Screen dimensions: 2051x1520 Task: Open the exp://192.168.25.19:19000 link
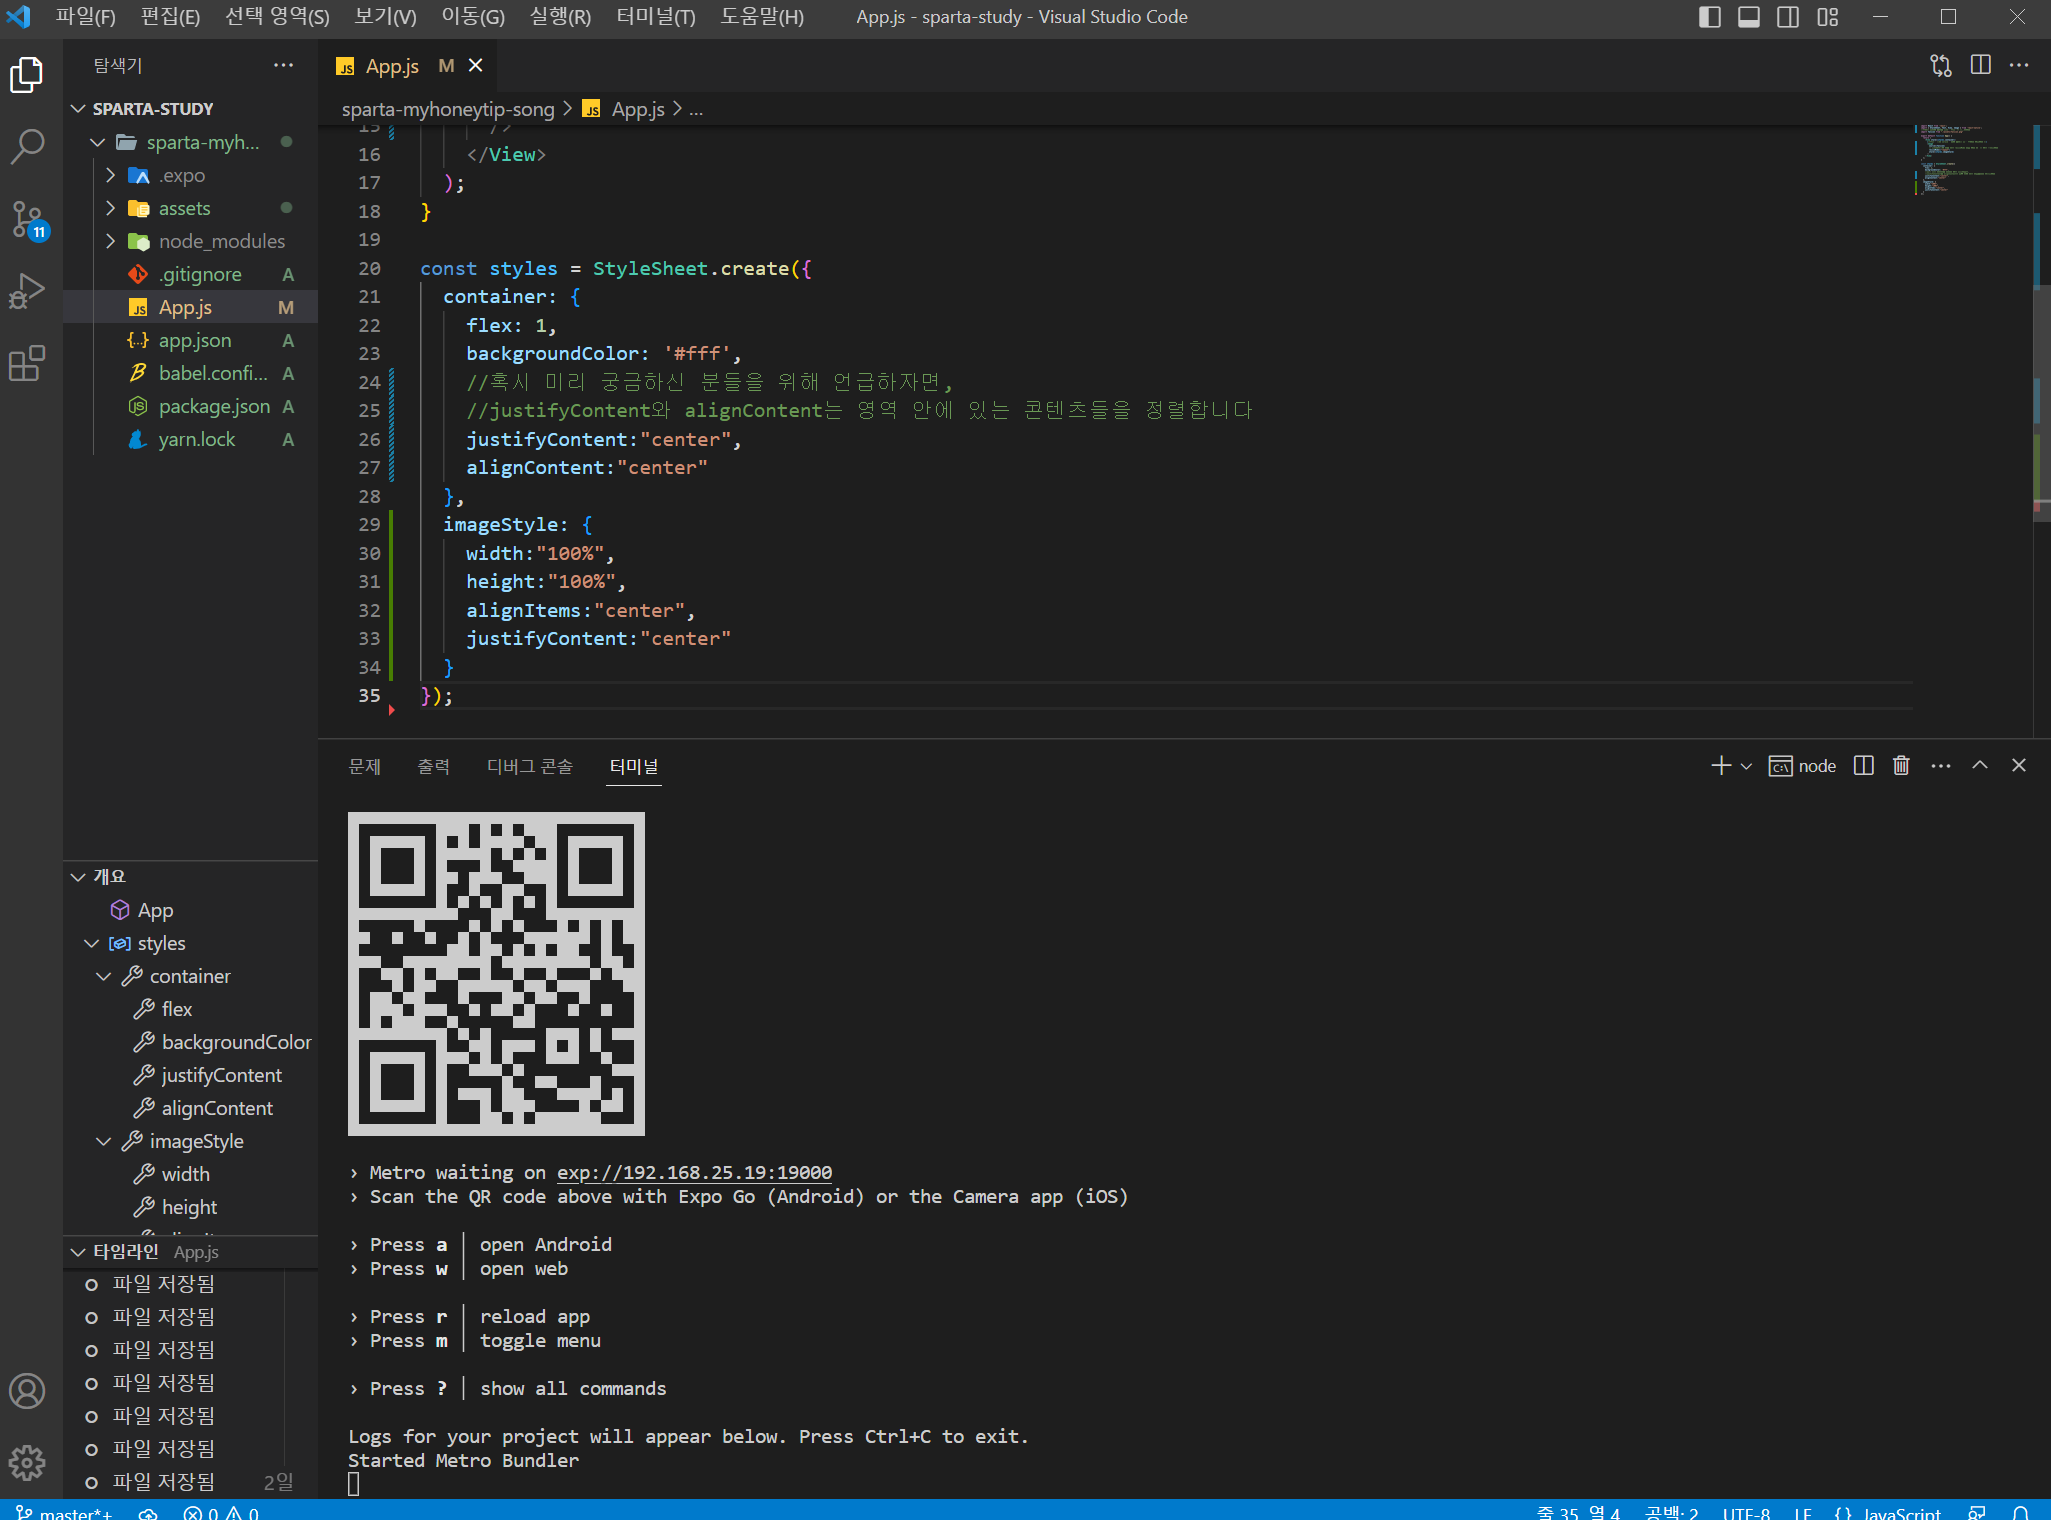(694, 1173)
